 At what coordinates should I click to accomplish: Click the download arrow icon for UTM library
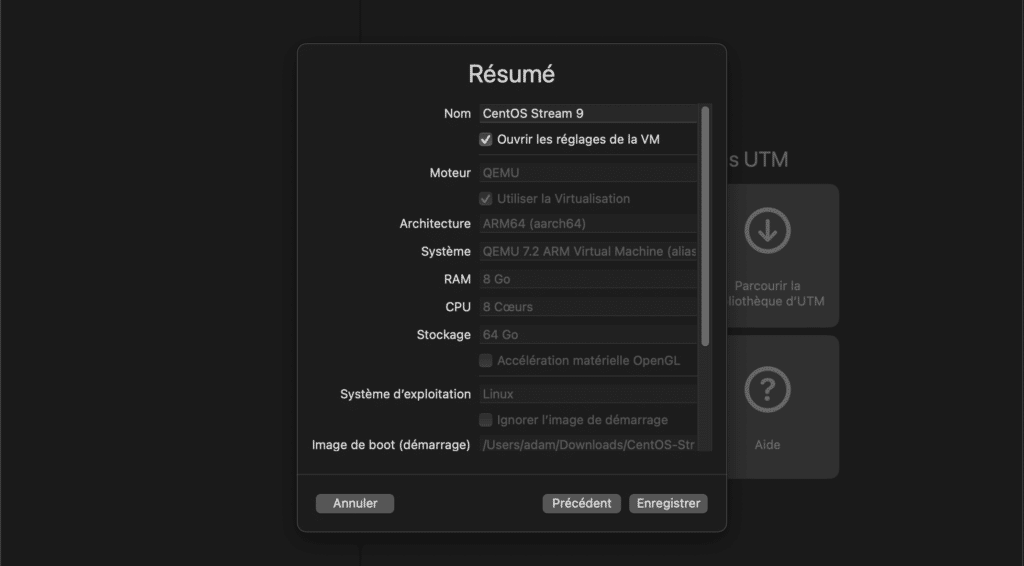(x=767, y=230)
